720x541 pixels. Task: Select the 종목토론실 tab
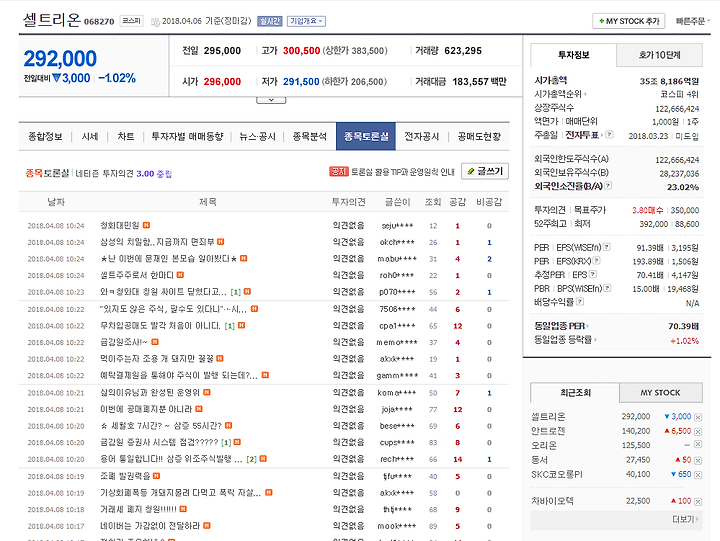(x=366, y=136)
